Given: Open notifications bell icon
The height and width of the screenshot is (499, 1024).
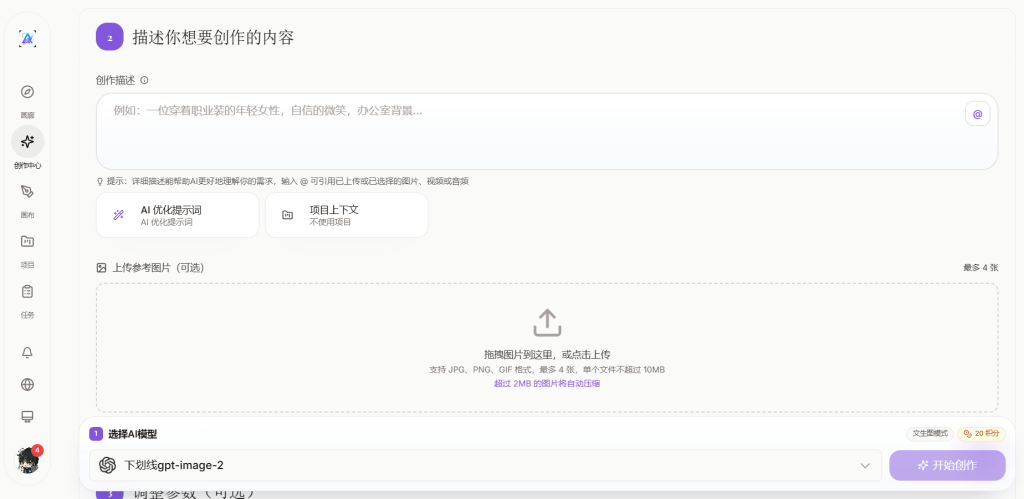Looking at the screenshot, I should [27, 353].
